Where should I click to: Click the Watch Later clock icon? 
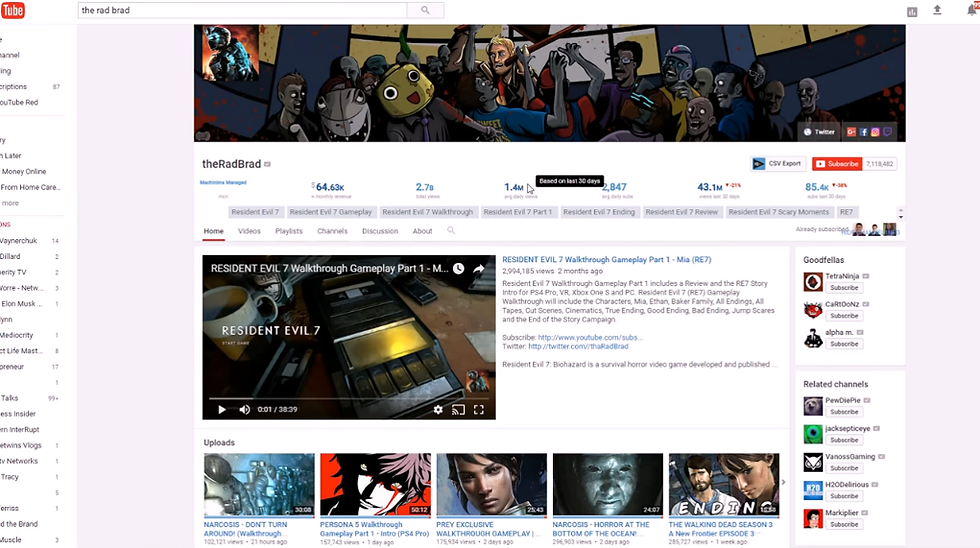pyautogui.click(x=459, y=269)
